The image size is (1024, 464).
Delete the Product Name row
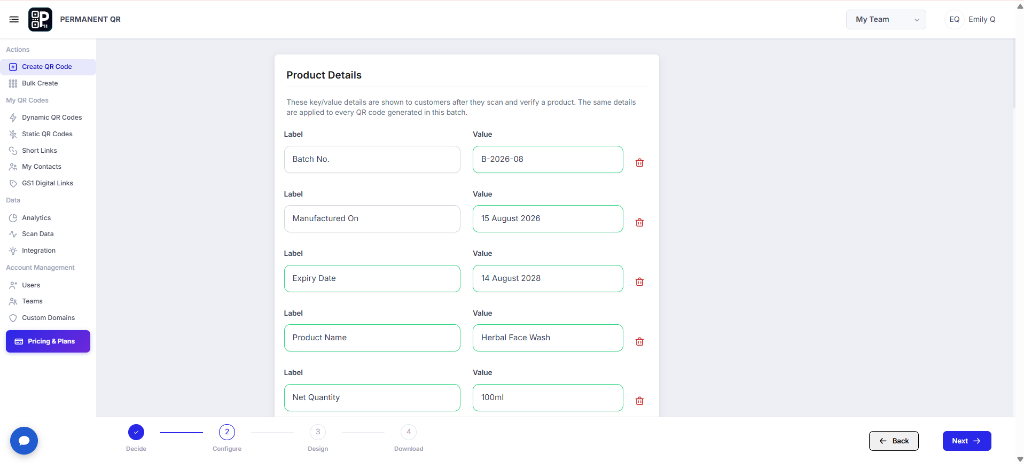[x=639, y=341]
